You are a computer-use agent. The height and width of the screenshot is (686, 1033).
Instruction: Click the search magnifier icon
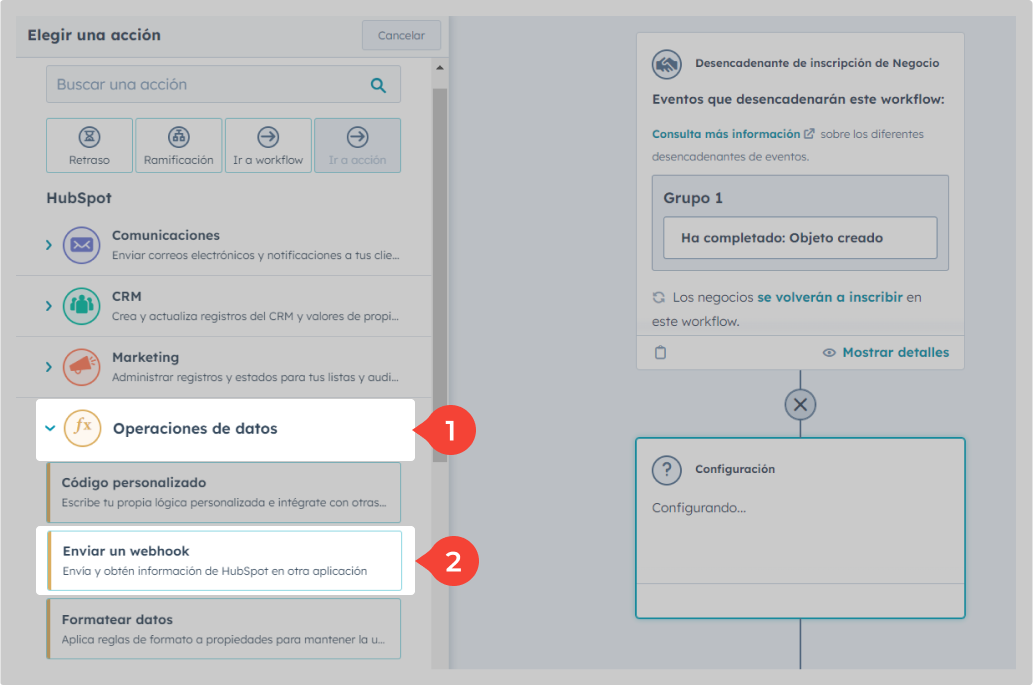point(378,85)
